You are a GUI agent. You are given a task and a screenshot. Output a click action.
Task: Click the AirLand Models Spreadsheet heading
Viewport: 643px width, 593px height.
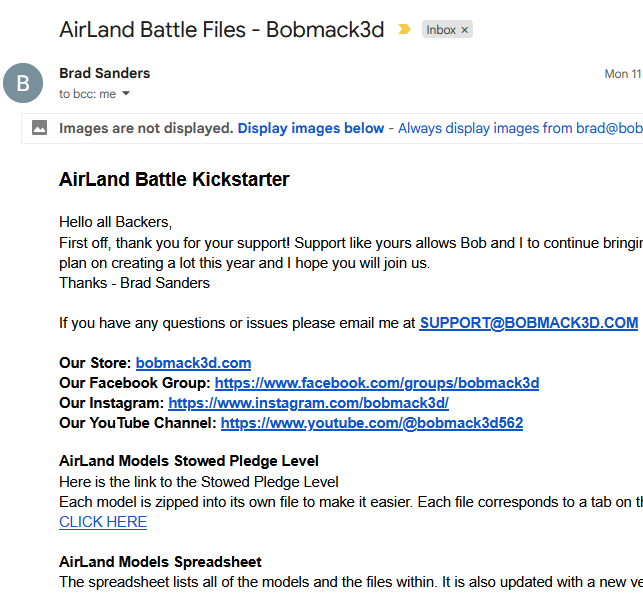click(160, 562)
